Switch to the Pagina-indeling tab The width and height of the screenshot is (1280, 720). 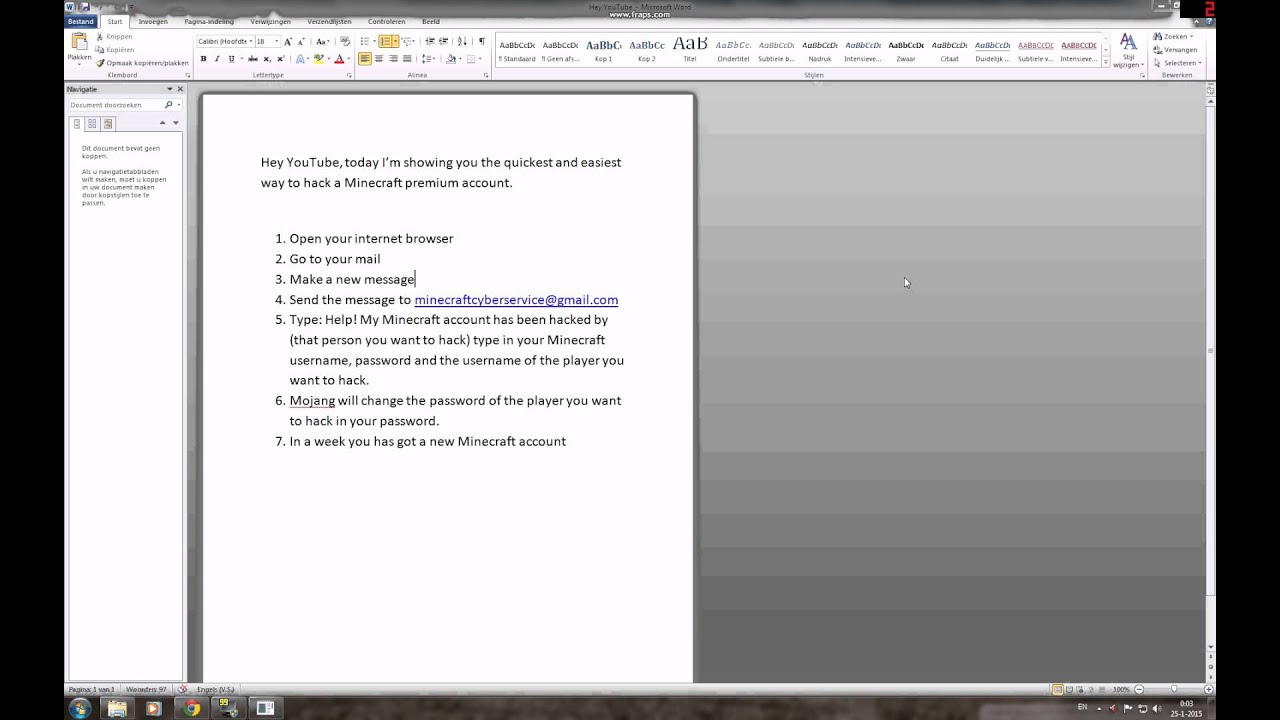click(x=209, y=21)
